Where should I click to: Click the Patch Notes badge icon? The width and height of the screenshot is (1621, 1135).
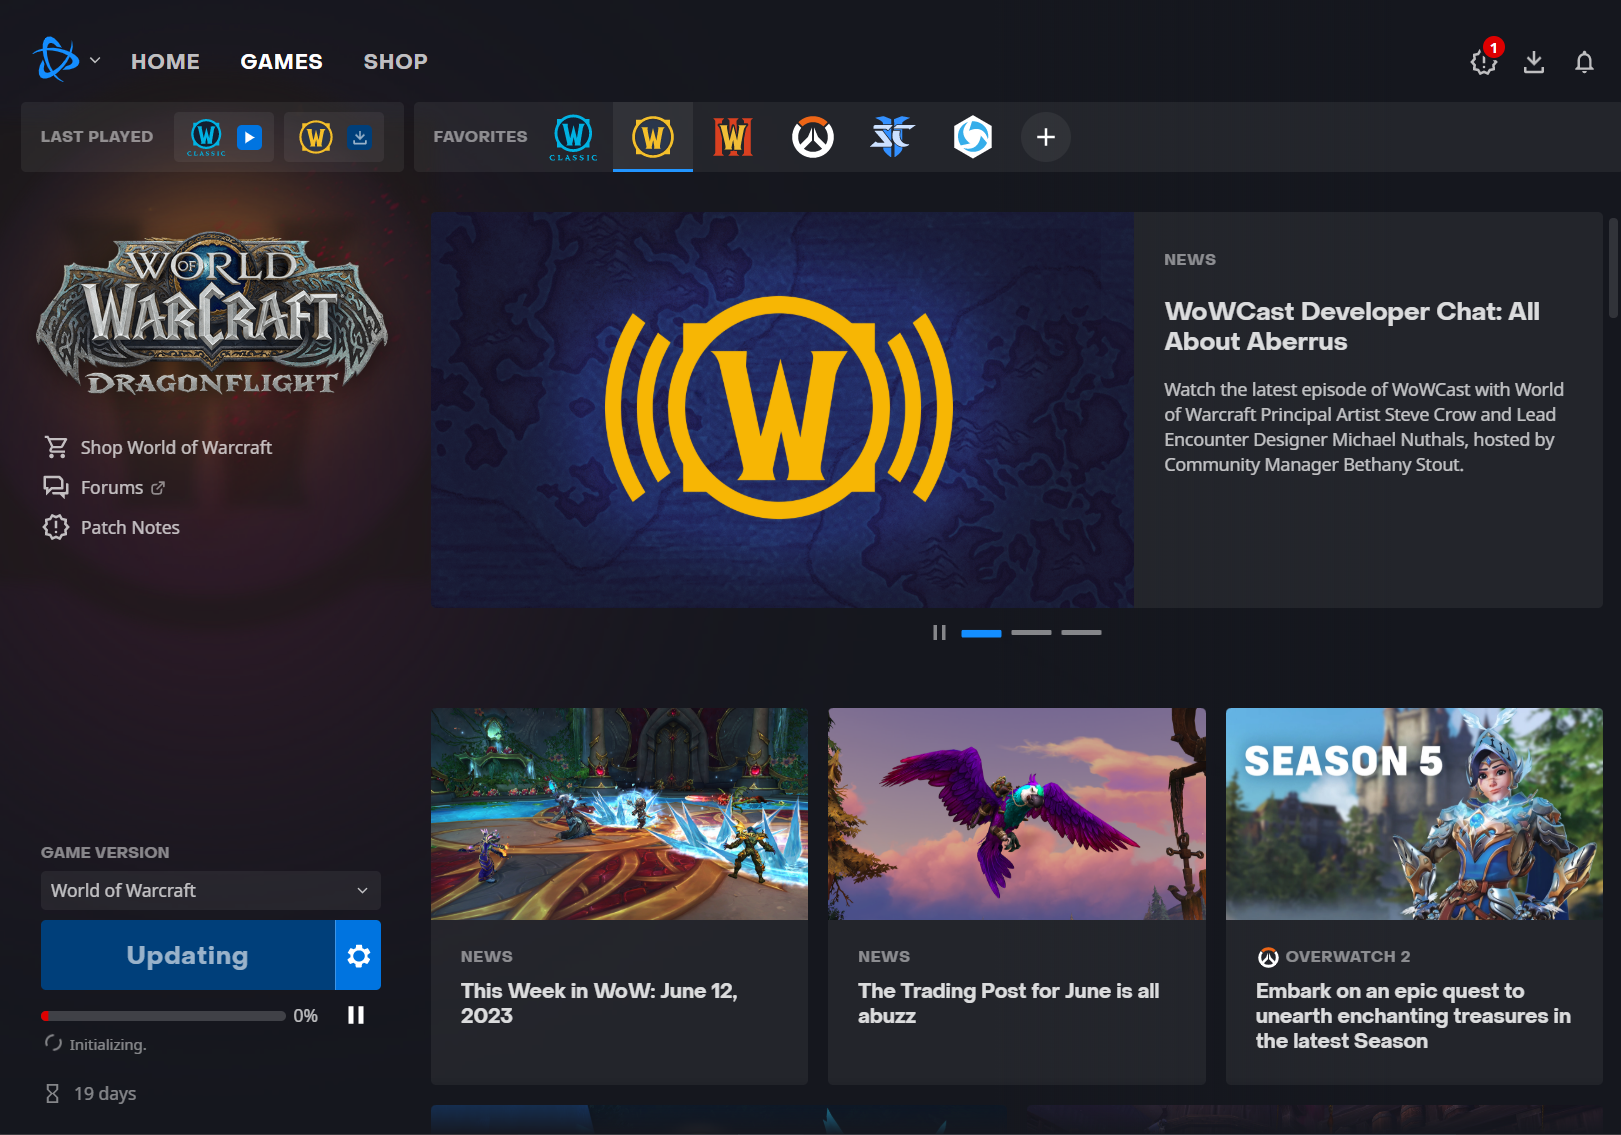(56, 527)
